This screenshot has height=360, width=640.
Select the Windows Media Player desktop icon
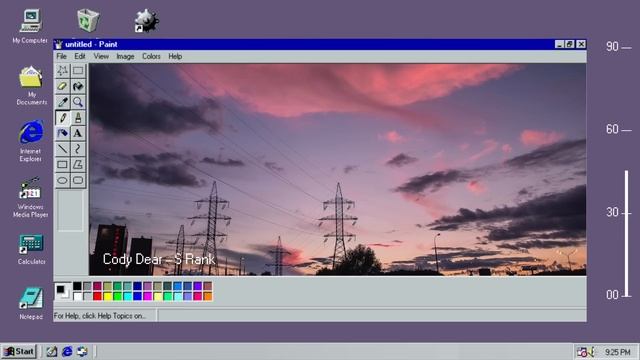pos(31,197)
